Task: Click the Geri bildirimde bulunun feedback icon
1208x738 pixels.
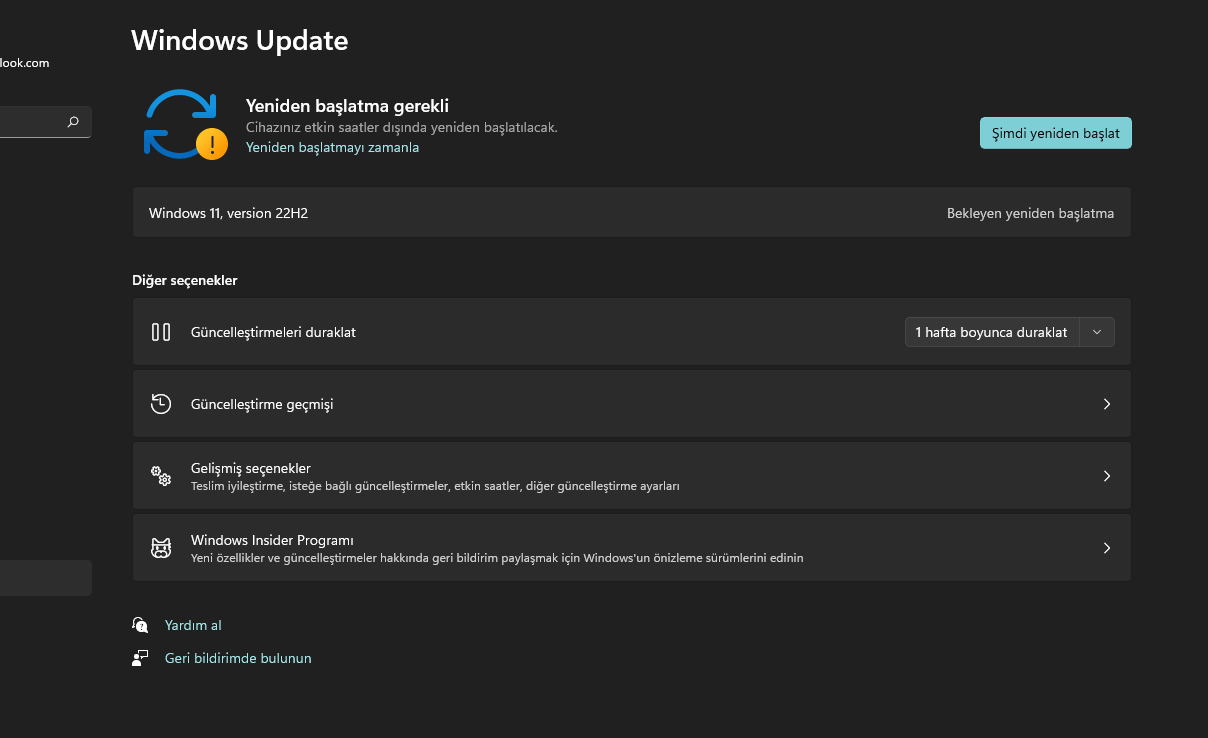Action: point(140,658)
